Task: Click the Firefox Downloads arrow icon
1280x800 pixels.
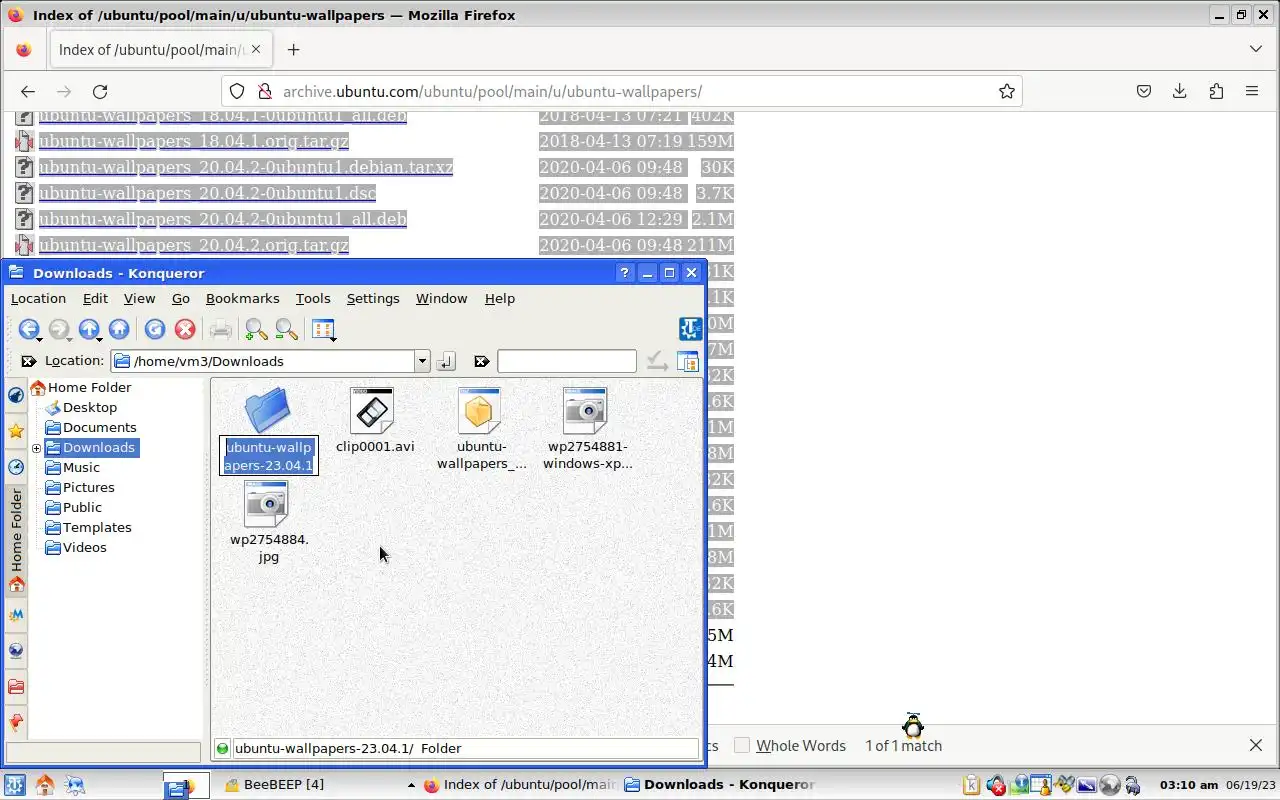Action: (1180, 91)
